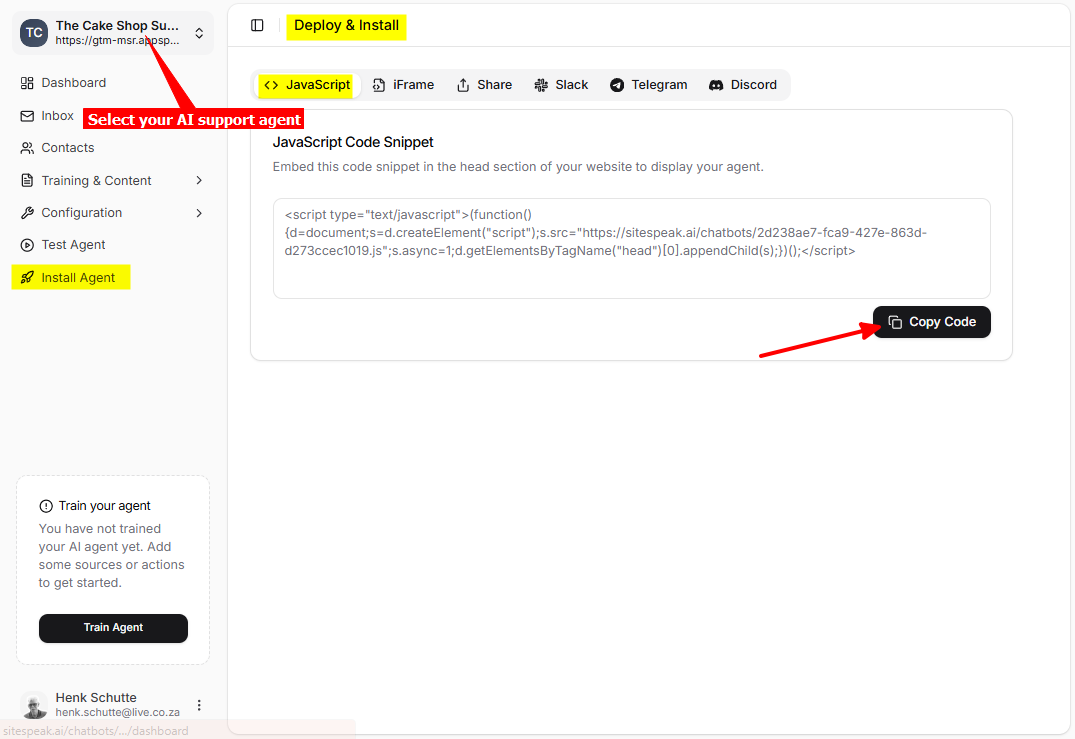Viewport: 1075px width, 739px height.
Task: Click Henk Schutte's profile photo
Action: [x=34, y=705]
